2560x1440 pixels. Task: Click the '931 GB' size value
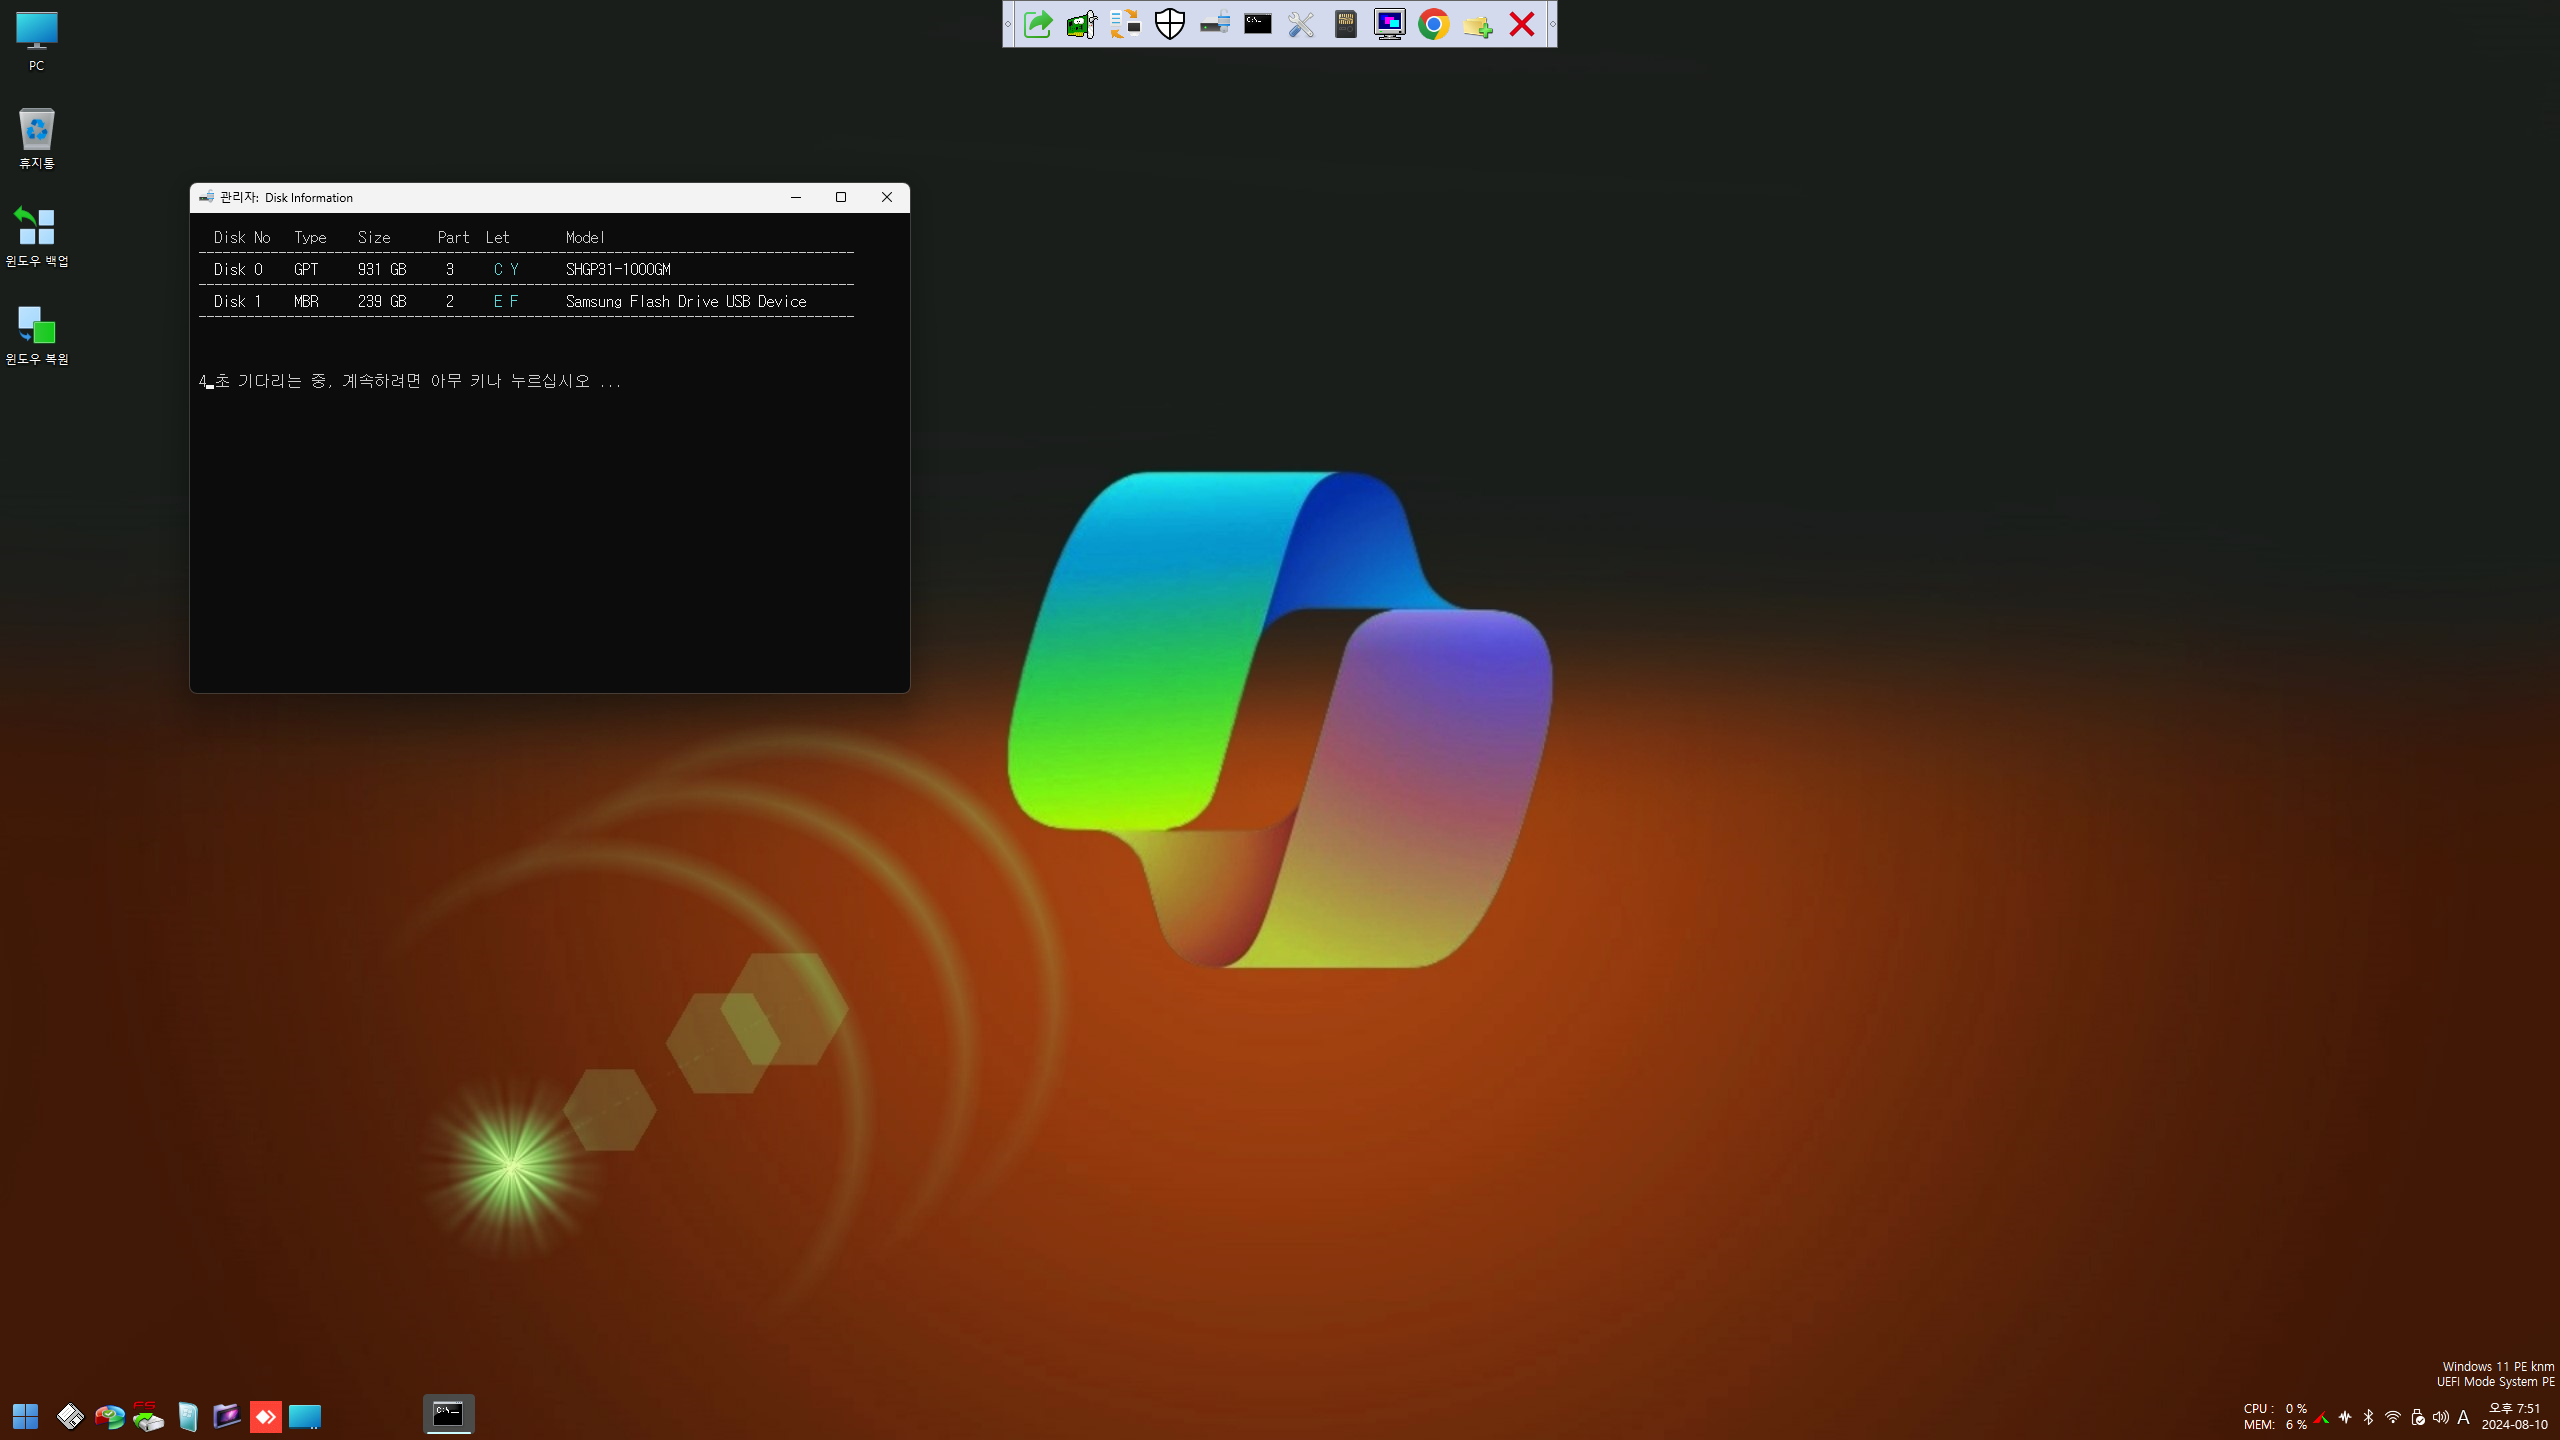[382, 269]
